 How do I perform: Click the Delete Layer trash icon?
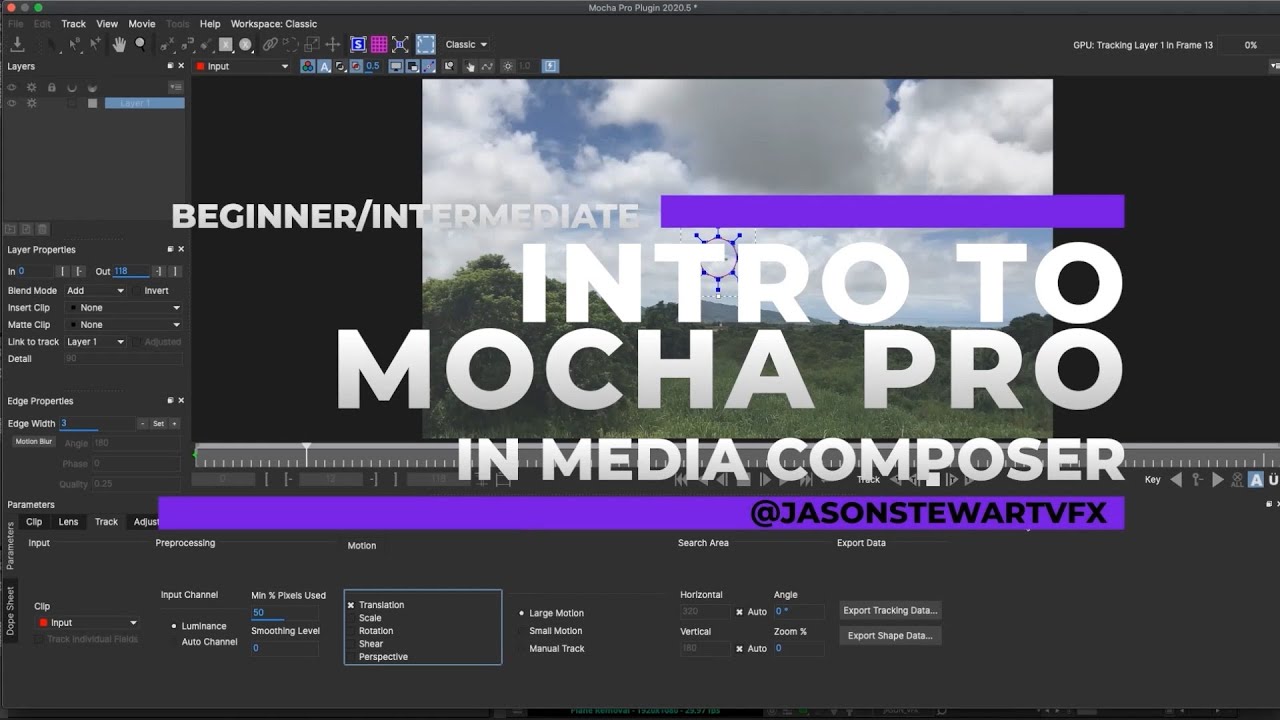coord(42,229)
